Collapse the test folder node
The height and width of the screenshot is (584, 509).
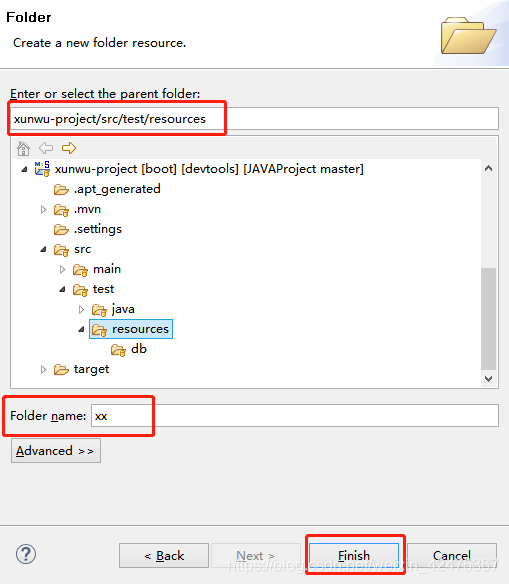pos(63,289)
